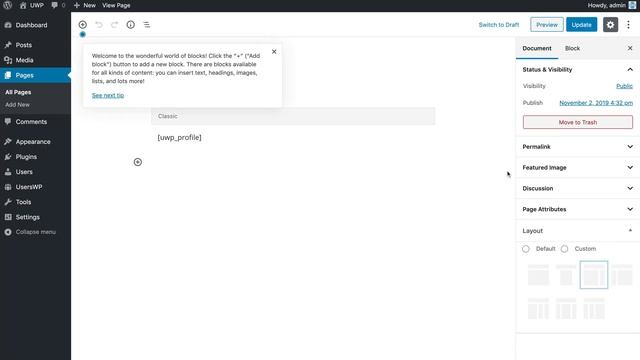Click Collapse menu in sidebar
640x360 pixels.
(x=35, y=232)
